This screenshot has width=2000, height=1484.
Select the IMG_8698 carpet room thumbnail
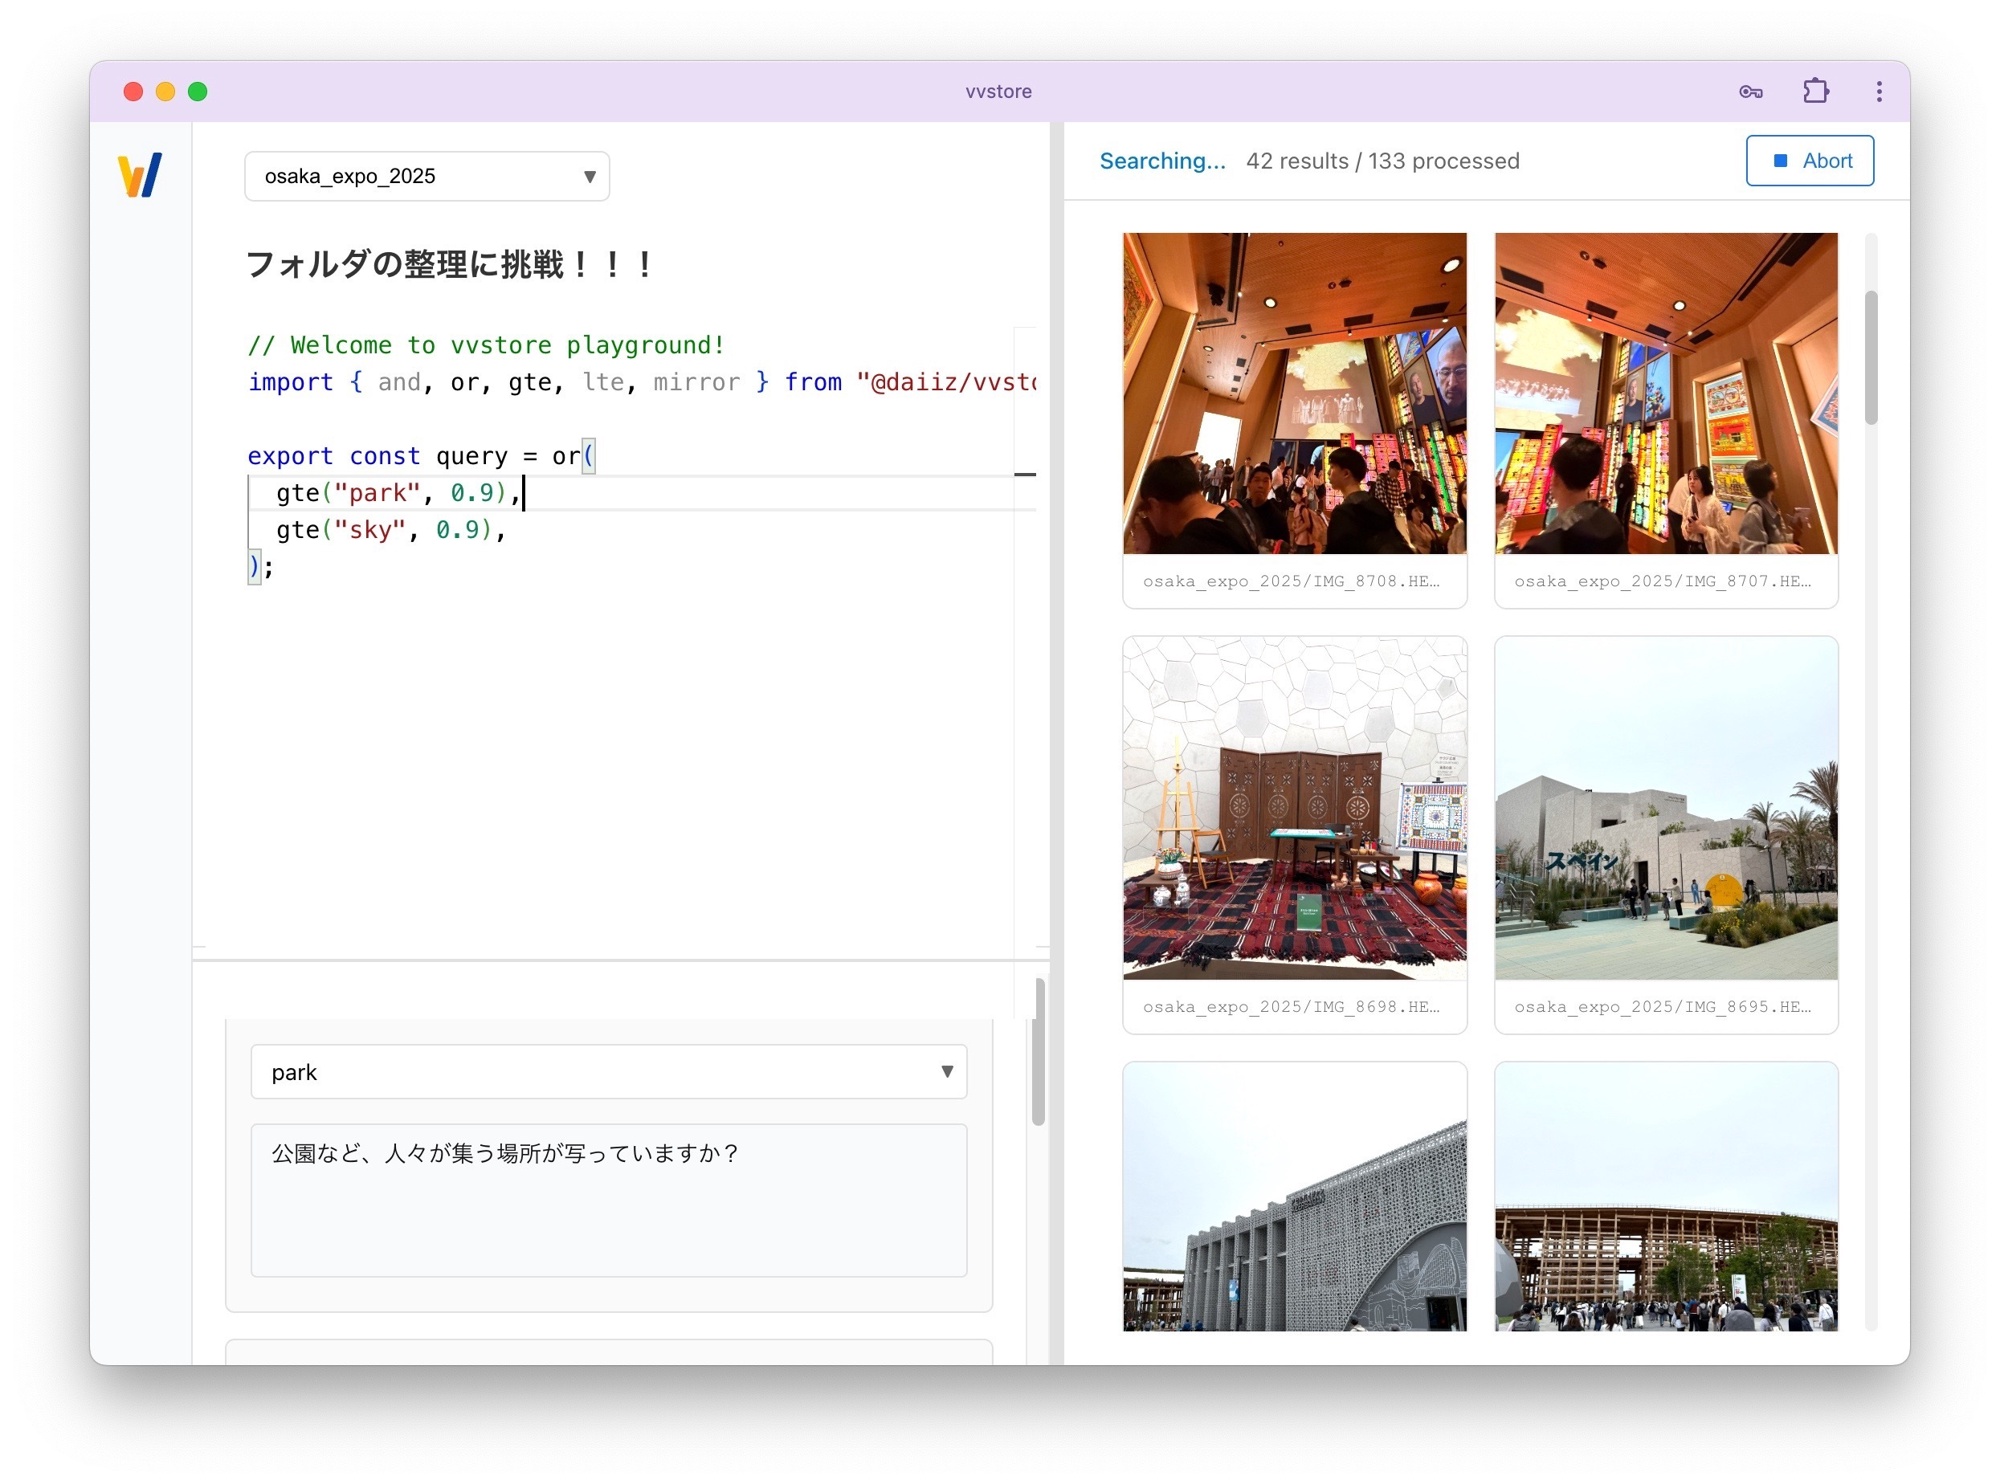1294,808
